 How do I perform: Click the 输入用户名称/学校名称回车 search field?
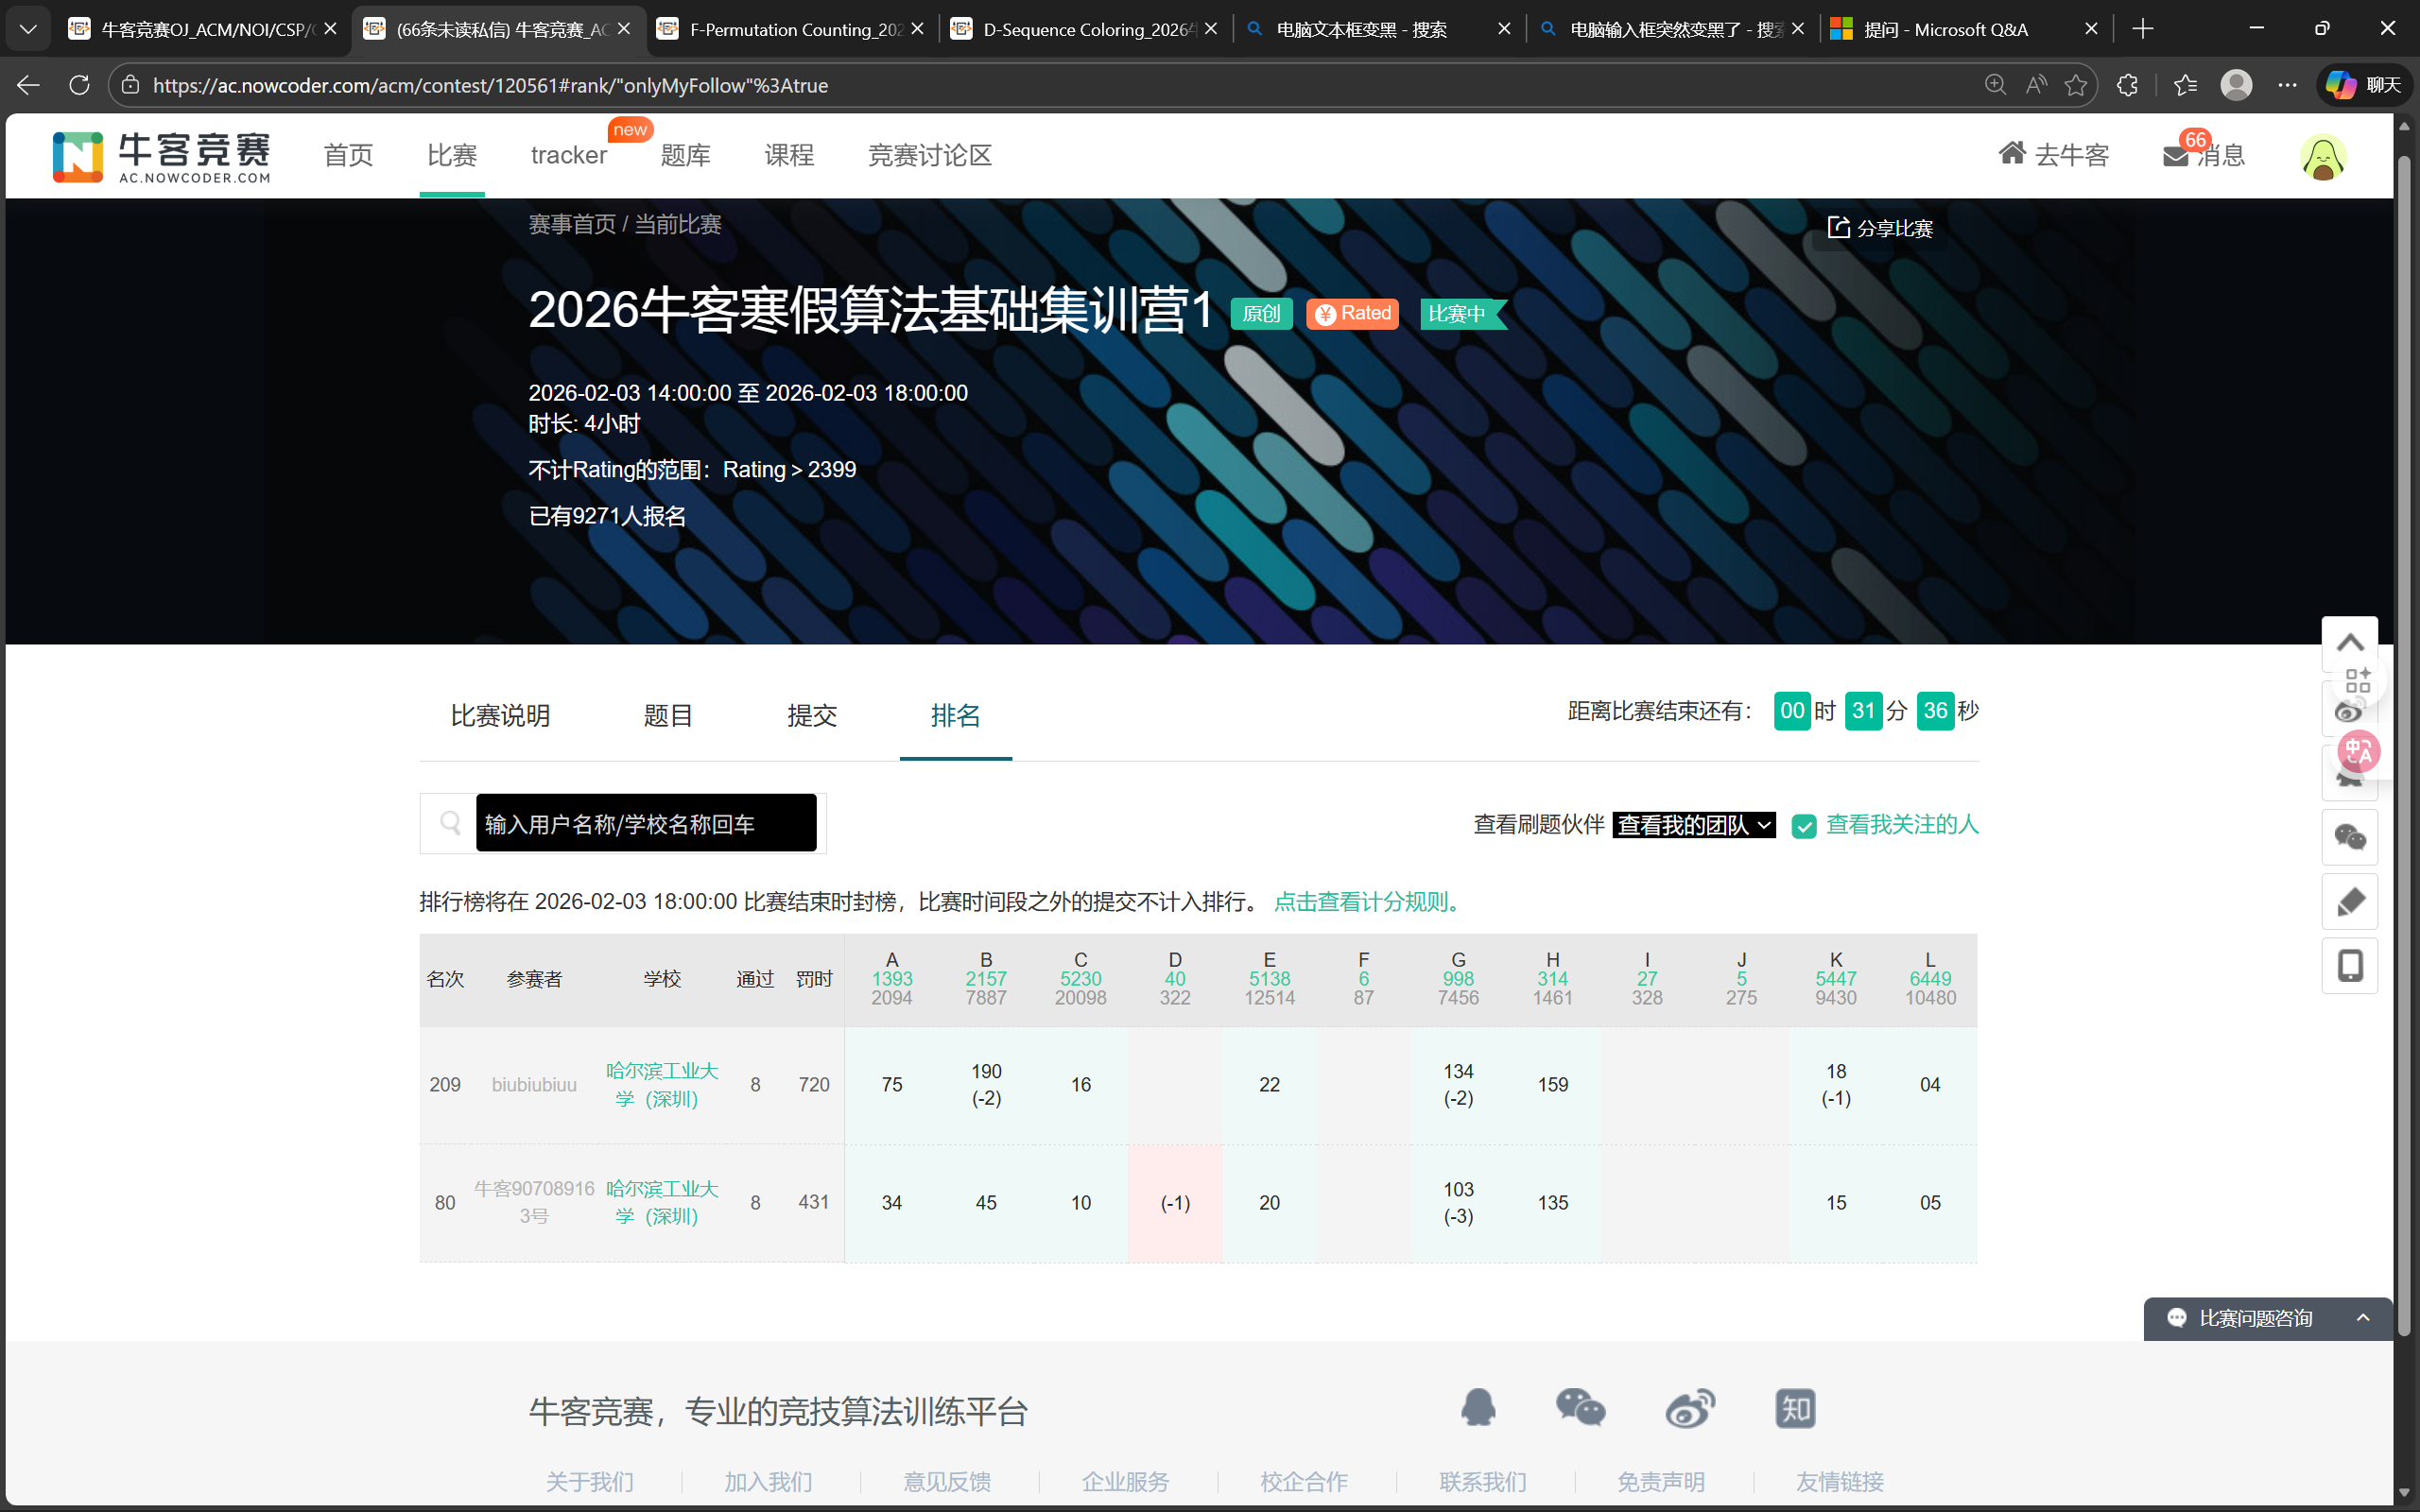coord(646,822)
